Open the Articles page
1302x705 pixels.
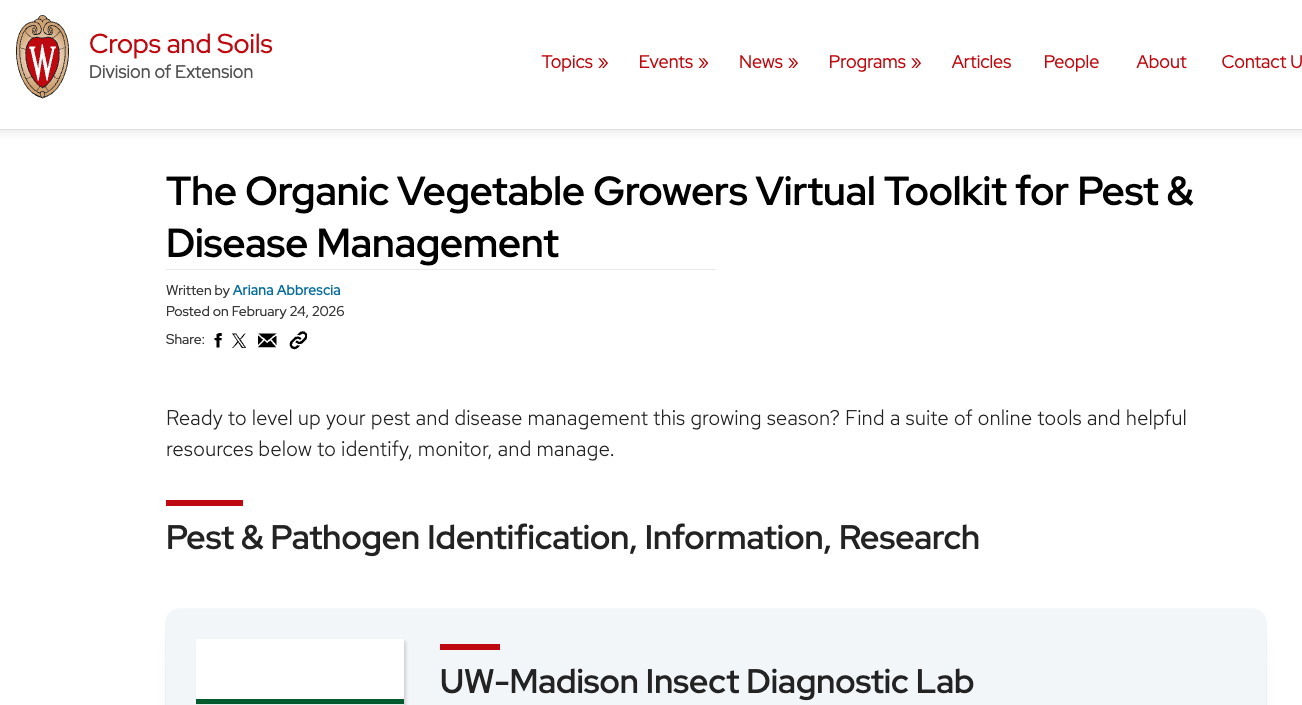tap(981, 62)
